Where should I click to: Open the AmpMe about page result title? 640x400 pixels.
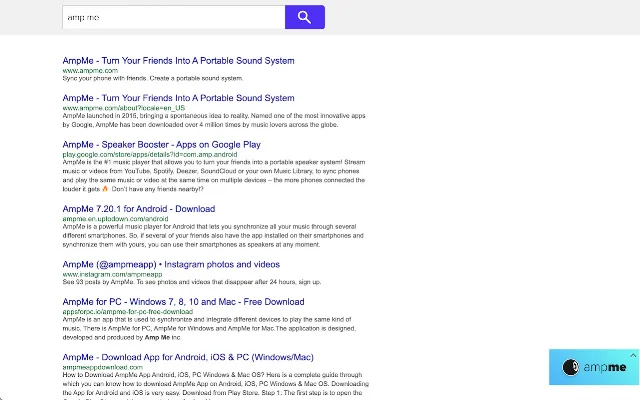pos(178,98)
